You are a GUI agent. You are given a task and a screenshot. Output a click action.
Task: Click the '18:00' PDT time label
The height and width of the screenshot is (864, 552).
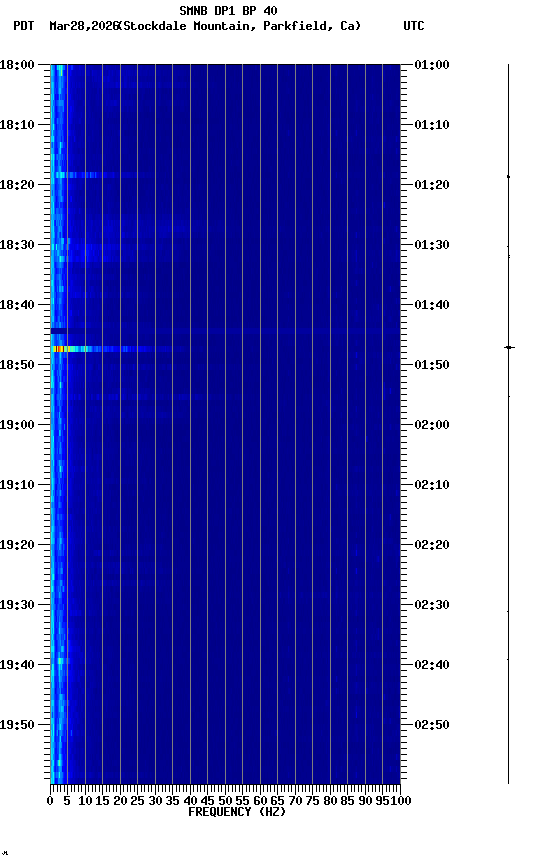[x=17, y=65]
